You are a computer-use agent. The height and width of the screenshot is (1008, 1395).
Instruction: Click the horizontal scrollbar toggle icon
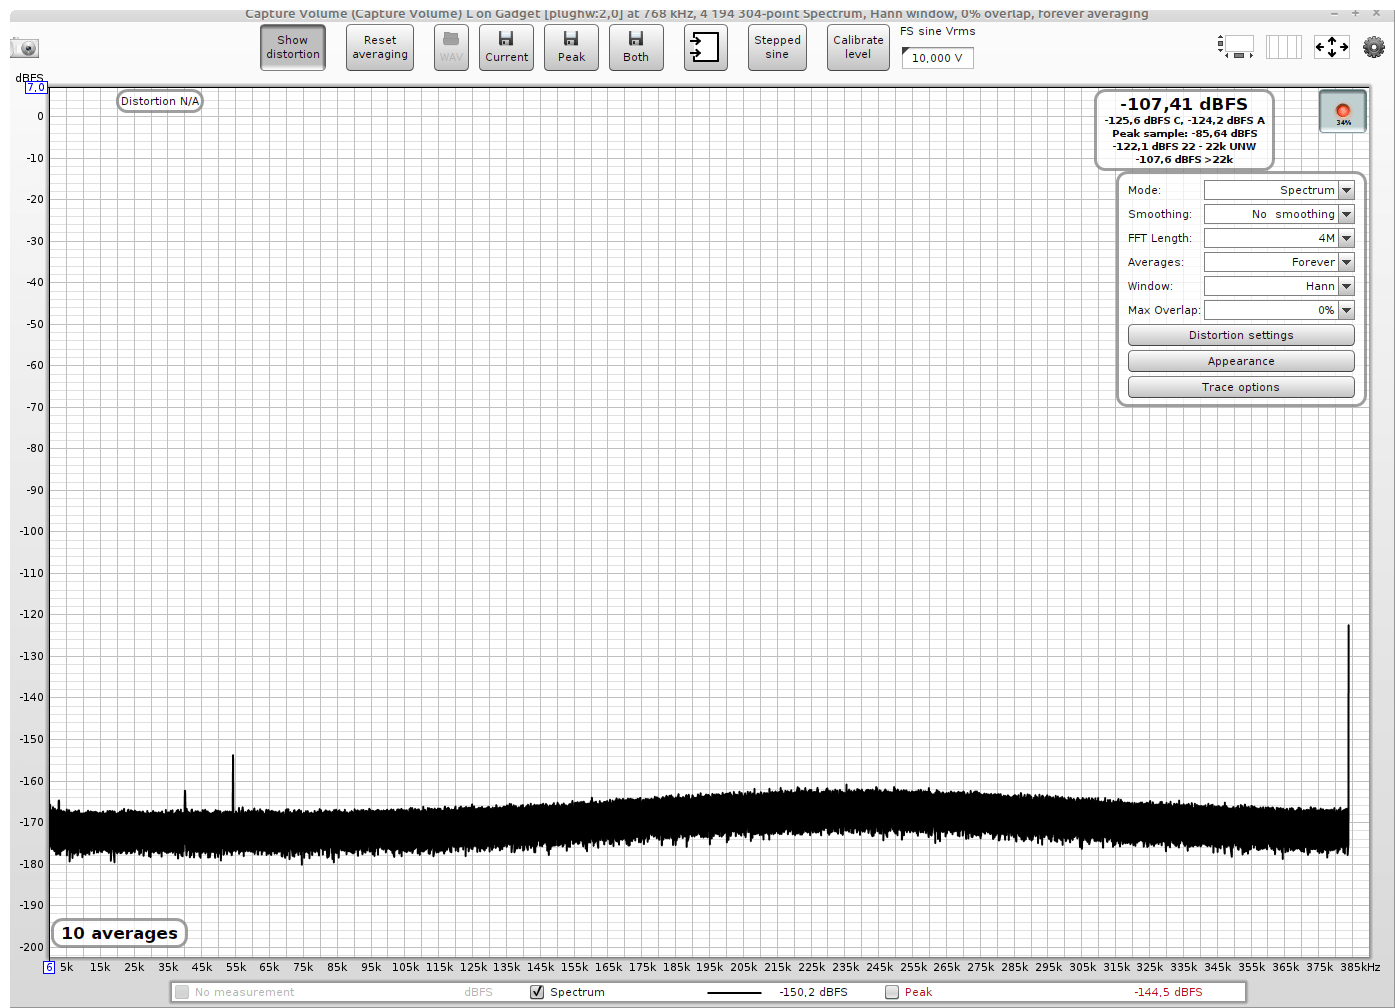tap(1236, 47)
